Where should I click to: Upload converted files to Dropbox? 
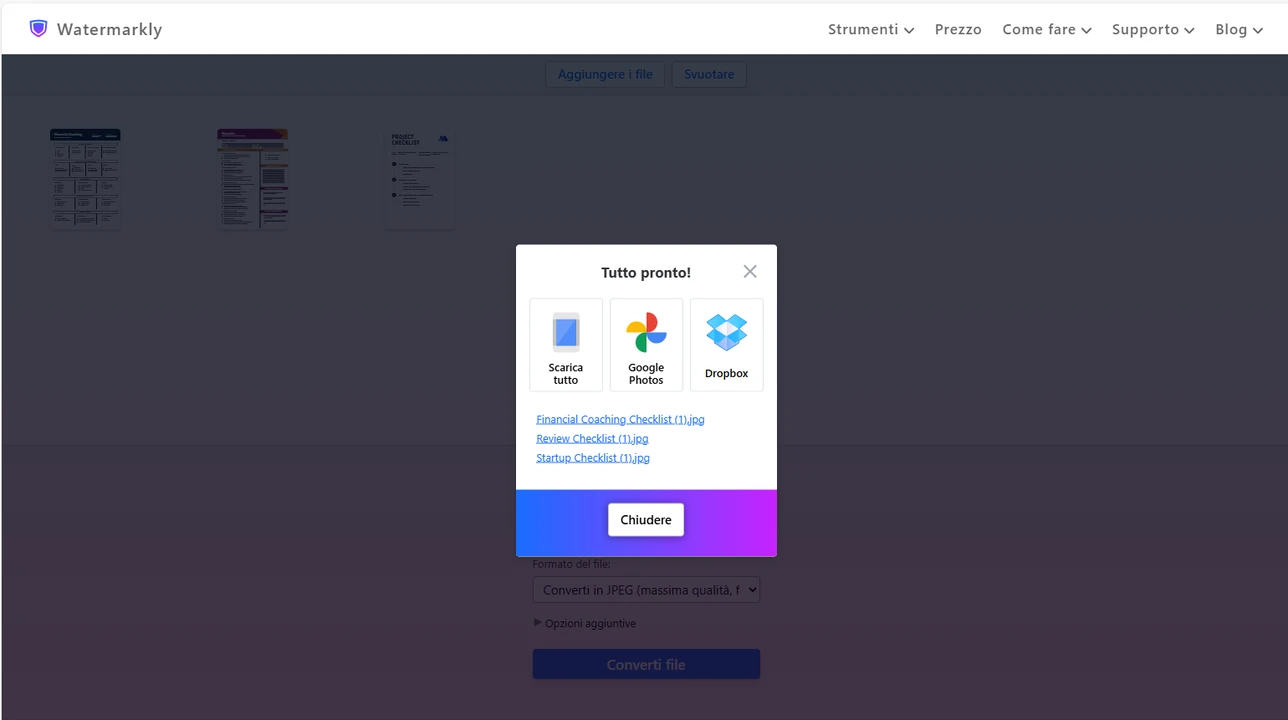(x=726, y=345)
